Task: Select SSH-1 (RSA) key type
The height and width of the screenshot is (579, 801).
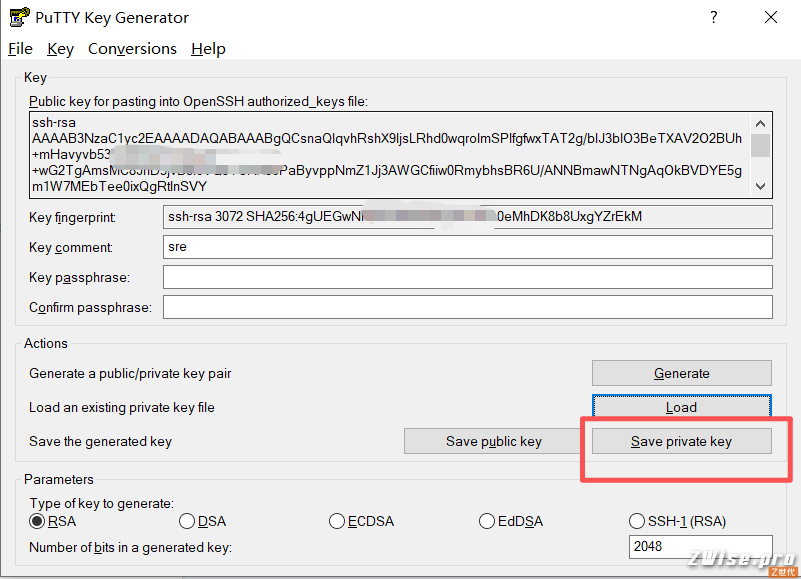Action: (637, 521)
